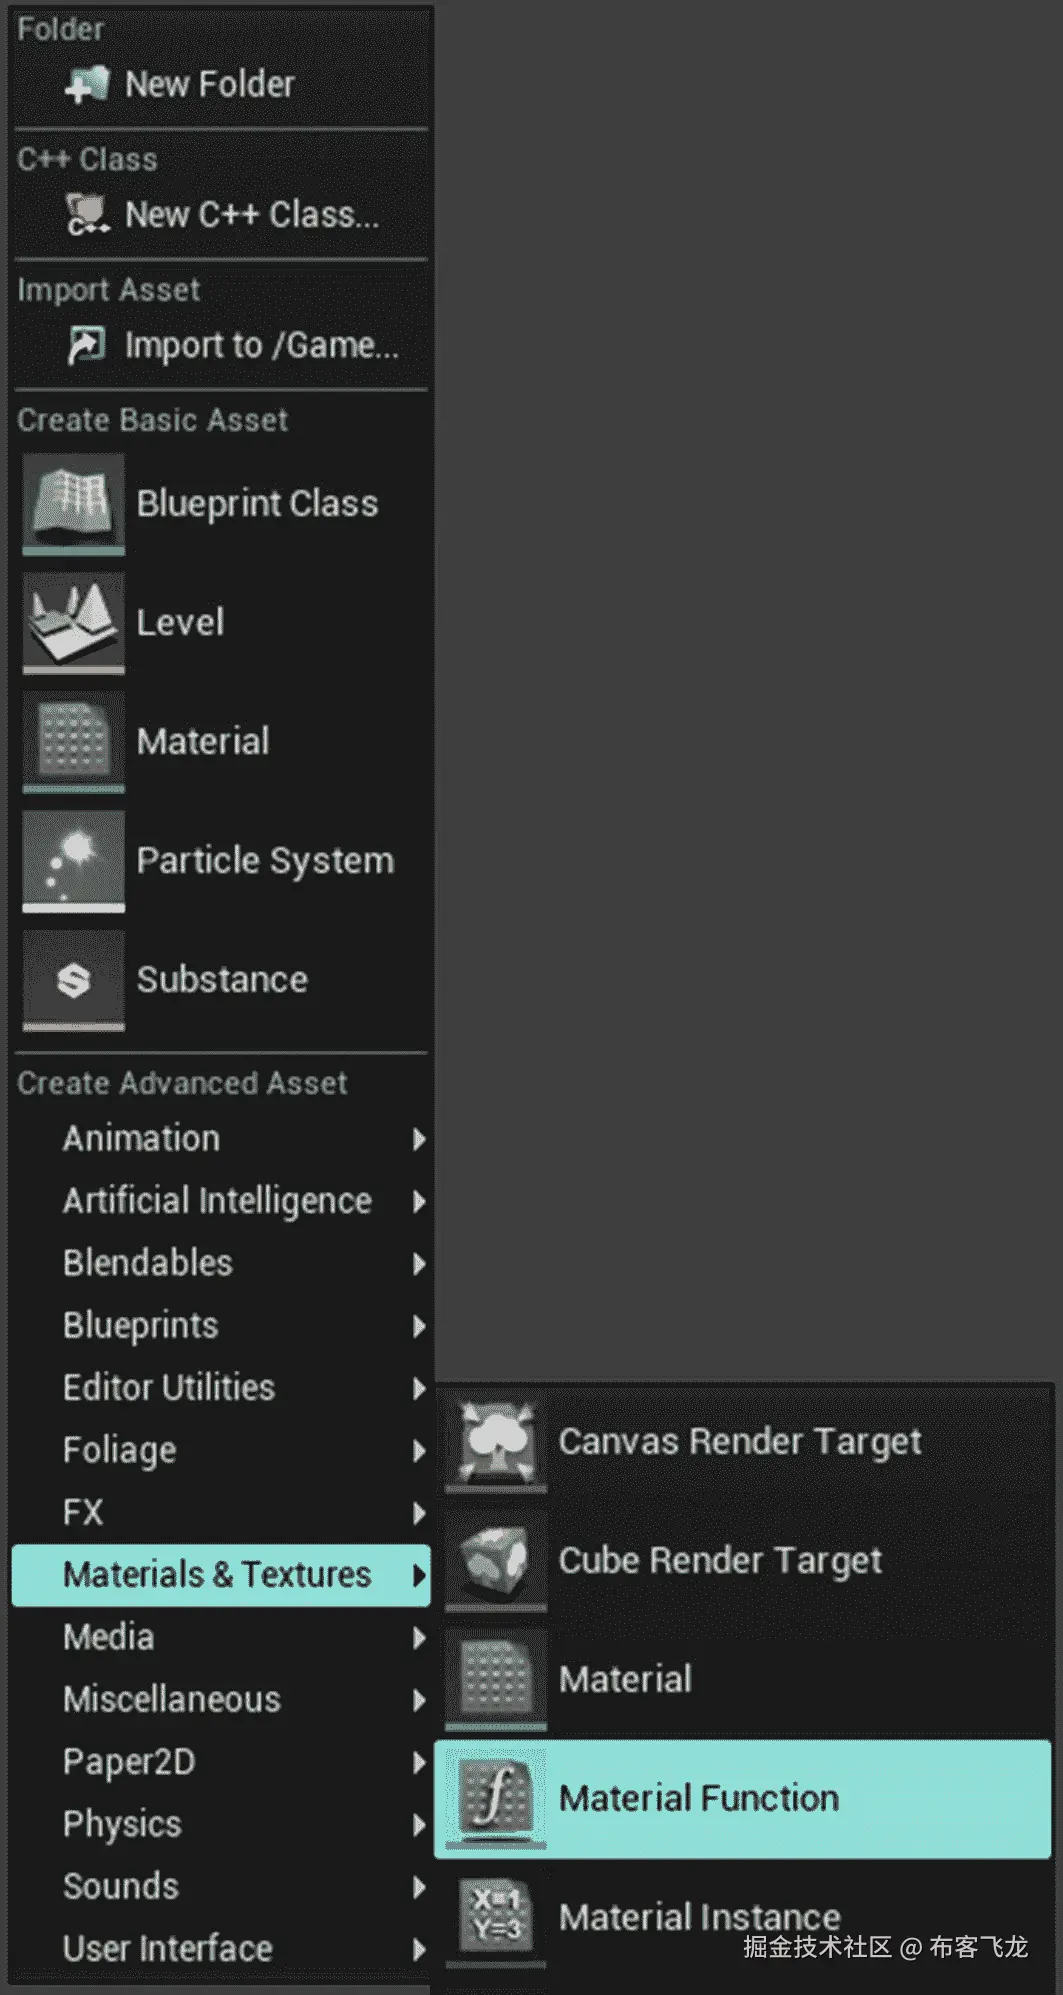Viewport: 1063px width, 1995px height.
Task: Choose Material under Create Basic Asset
Action: (202, 741)
